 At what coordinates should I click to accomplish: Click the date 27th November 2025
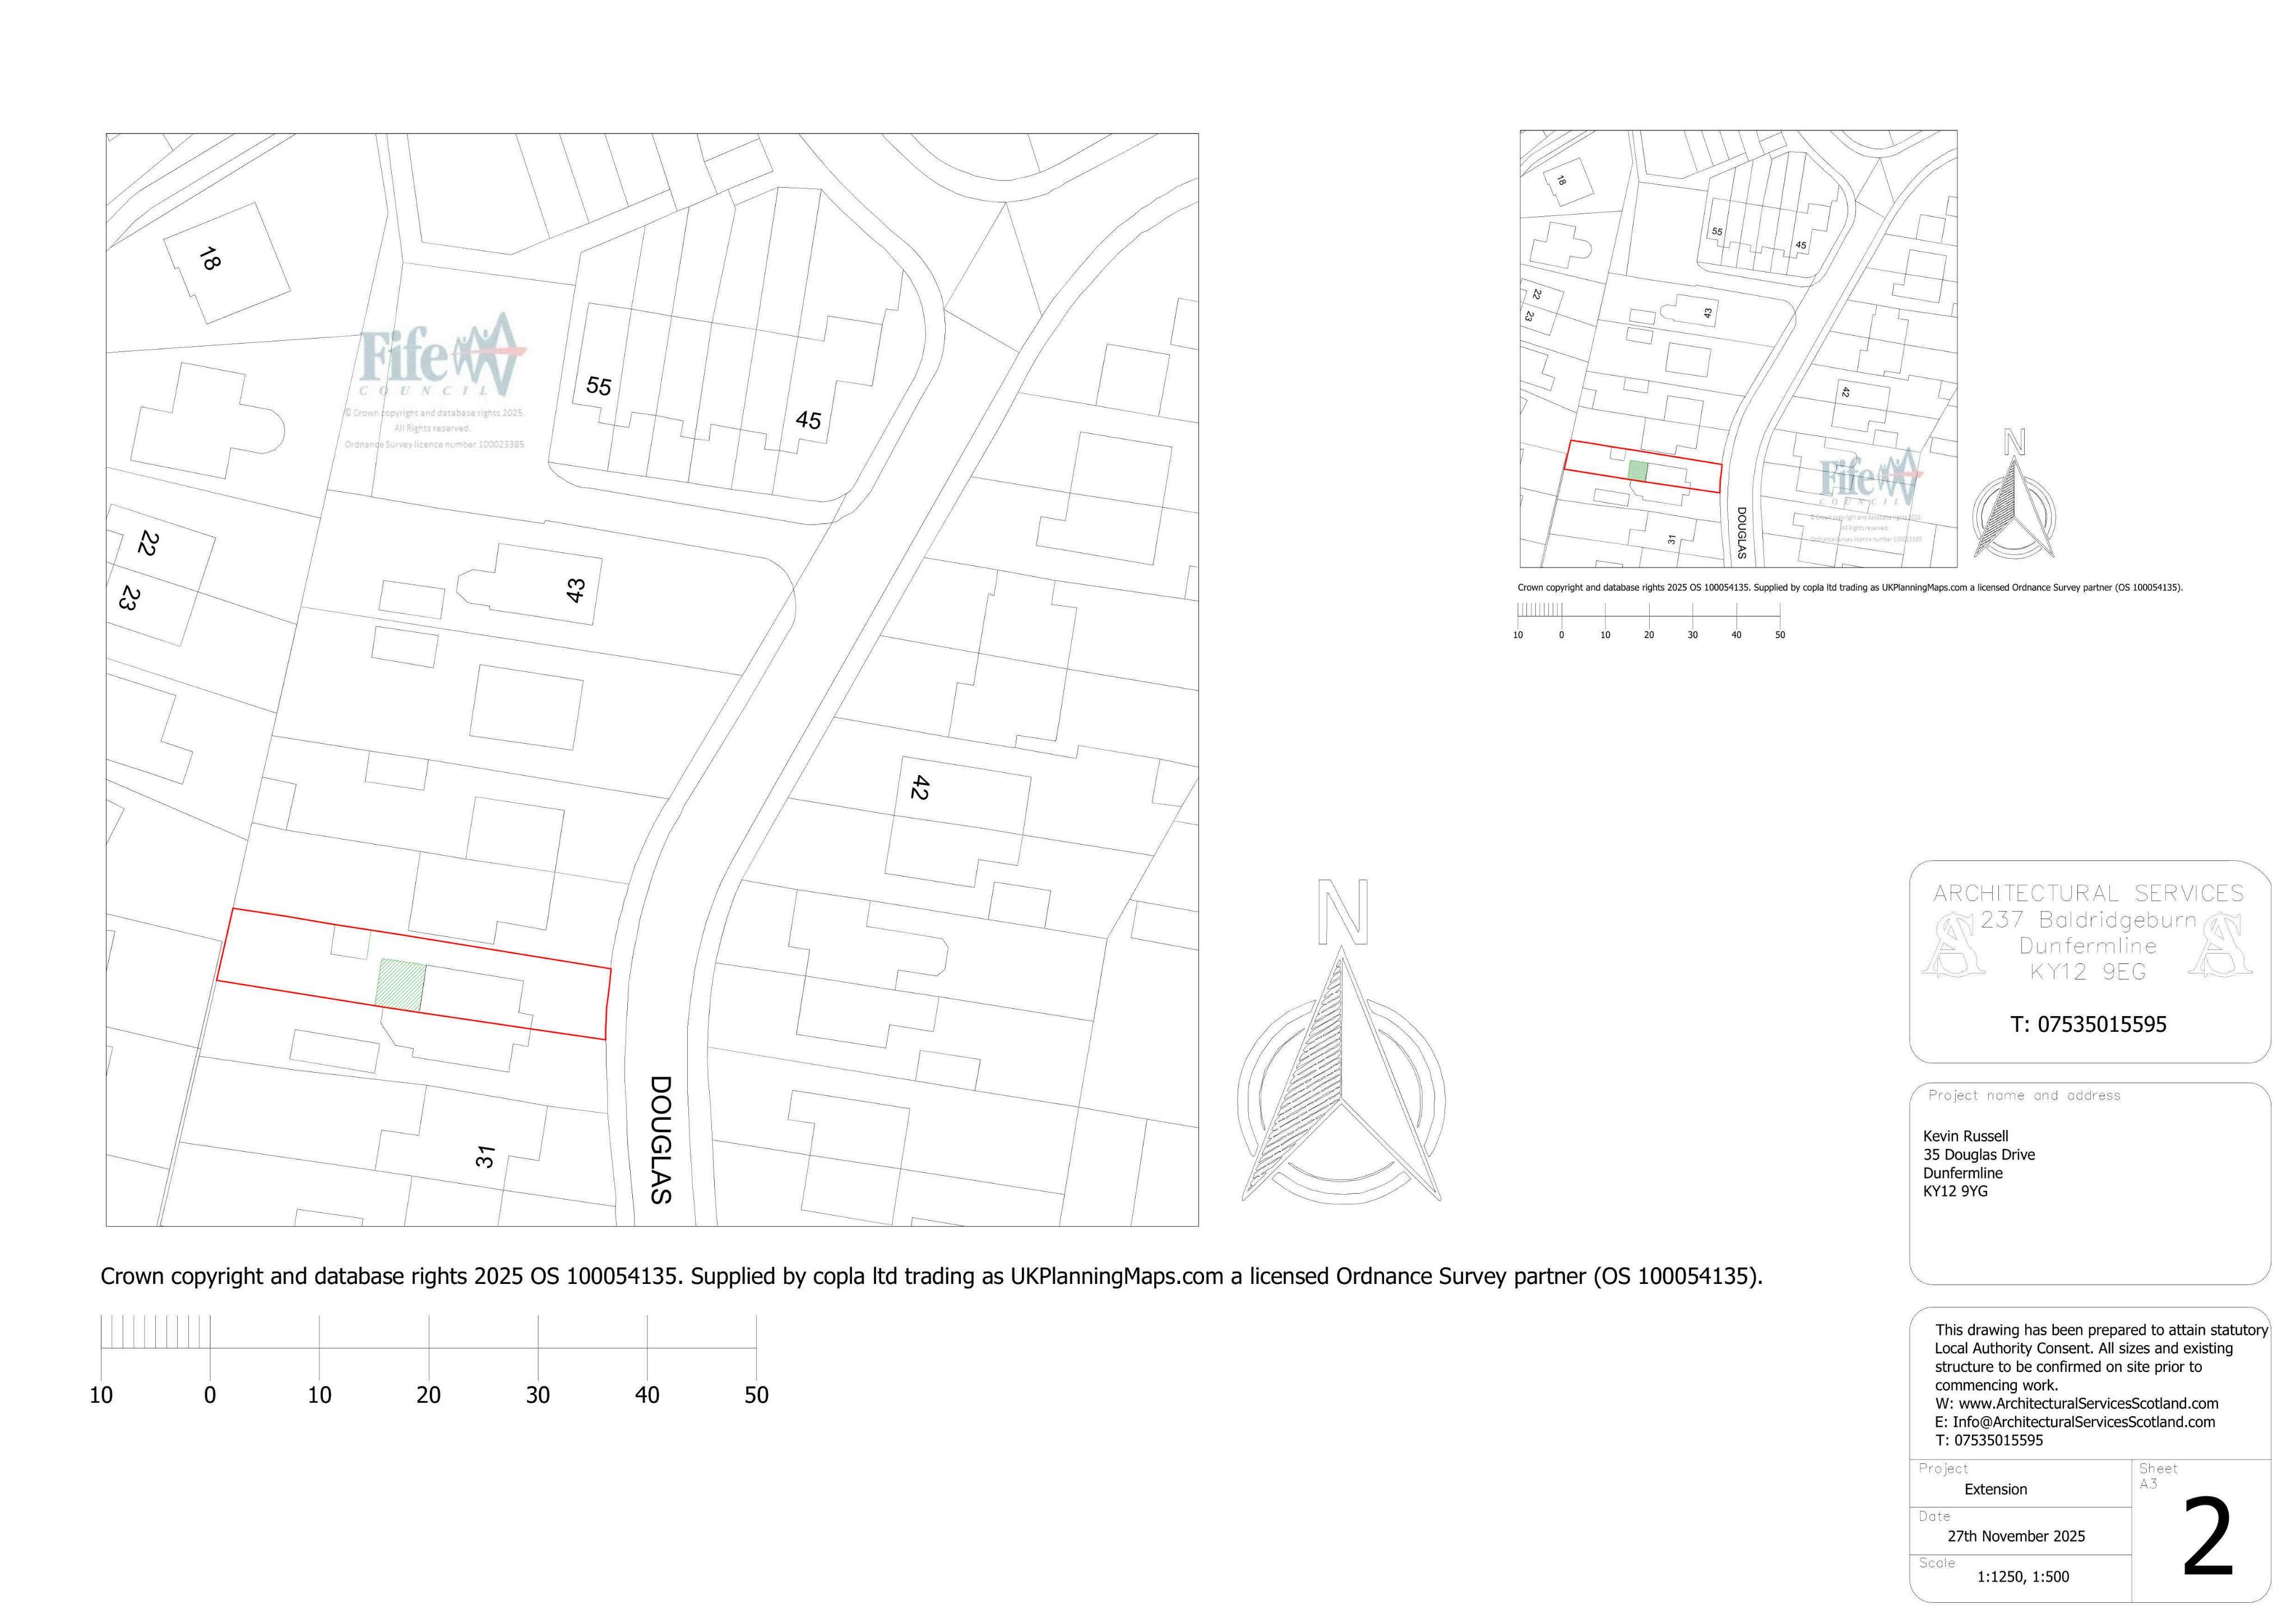point(2016,1536)
